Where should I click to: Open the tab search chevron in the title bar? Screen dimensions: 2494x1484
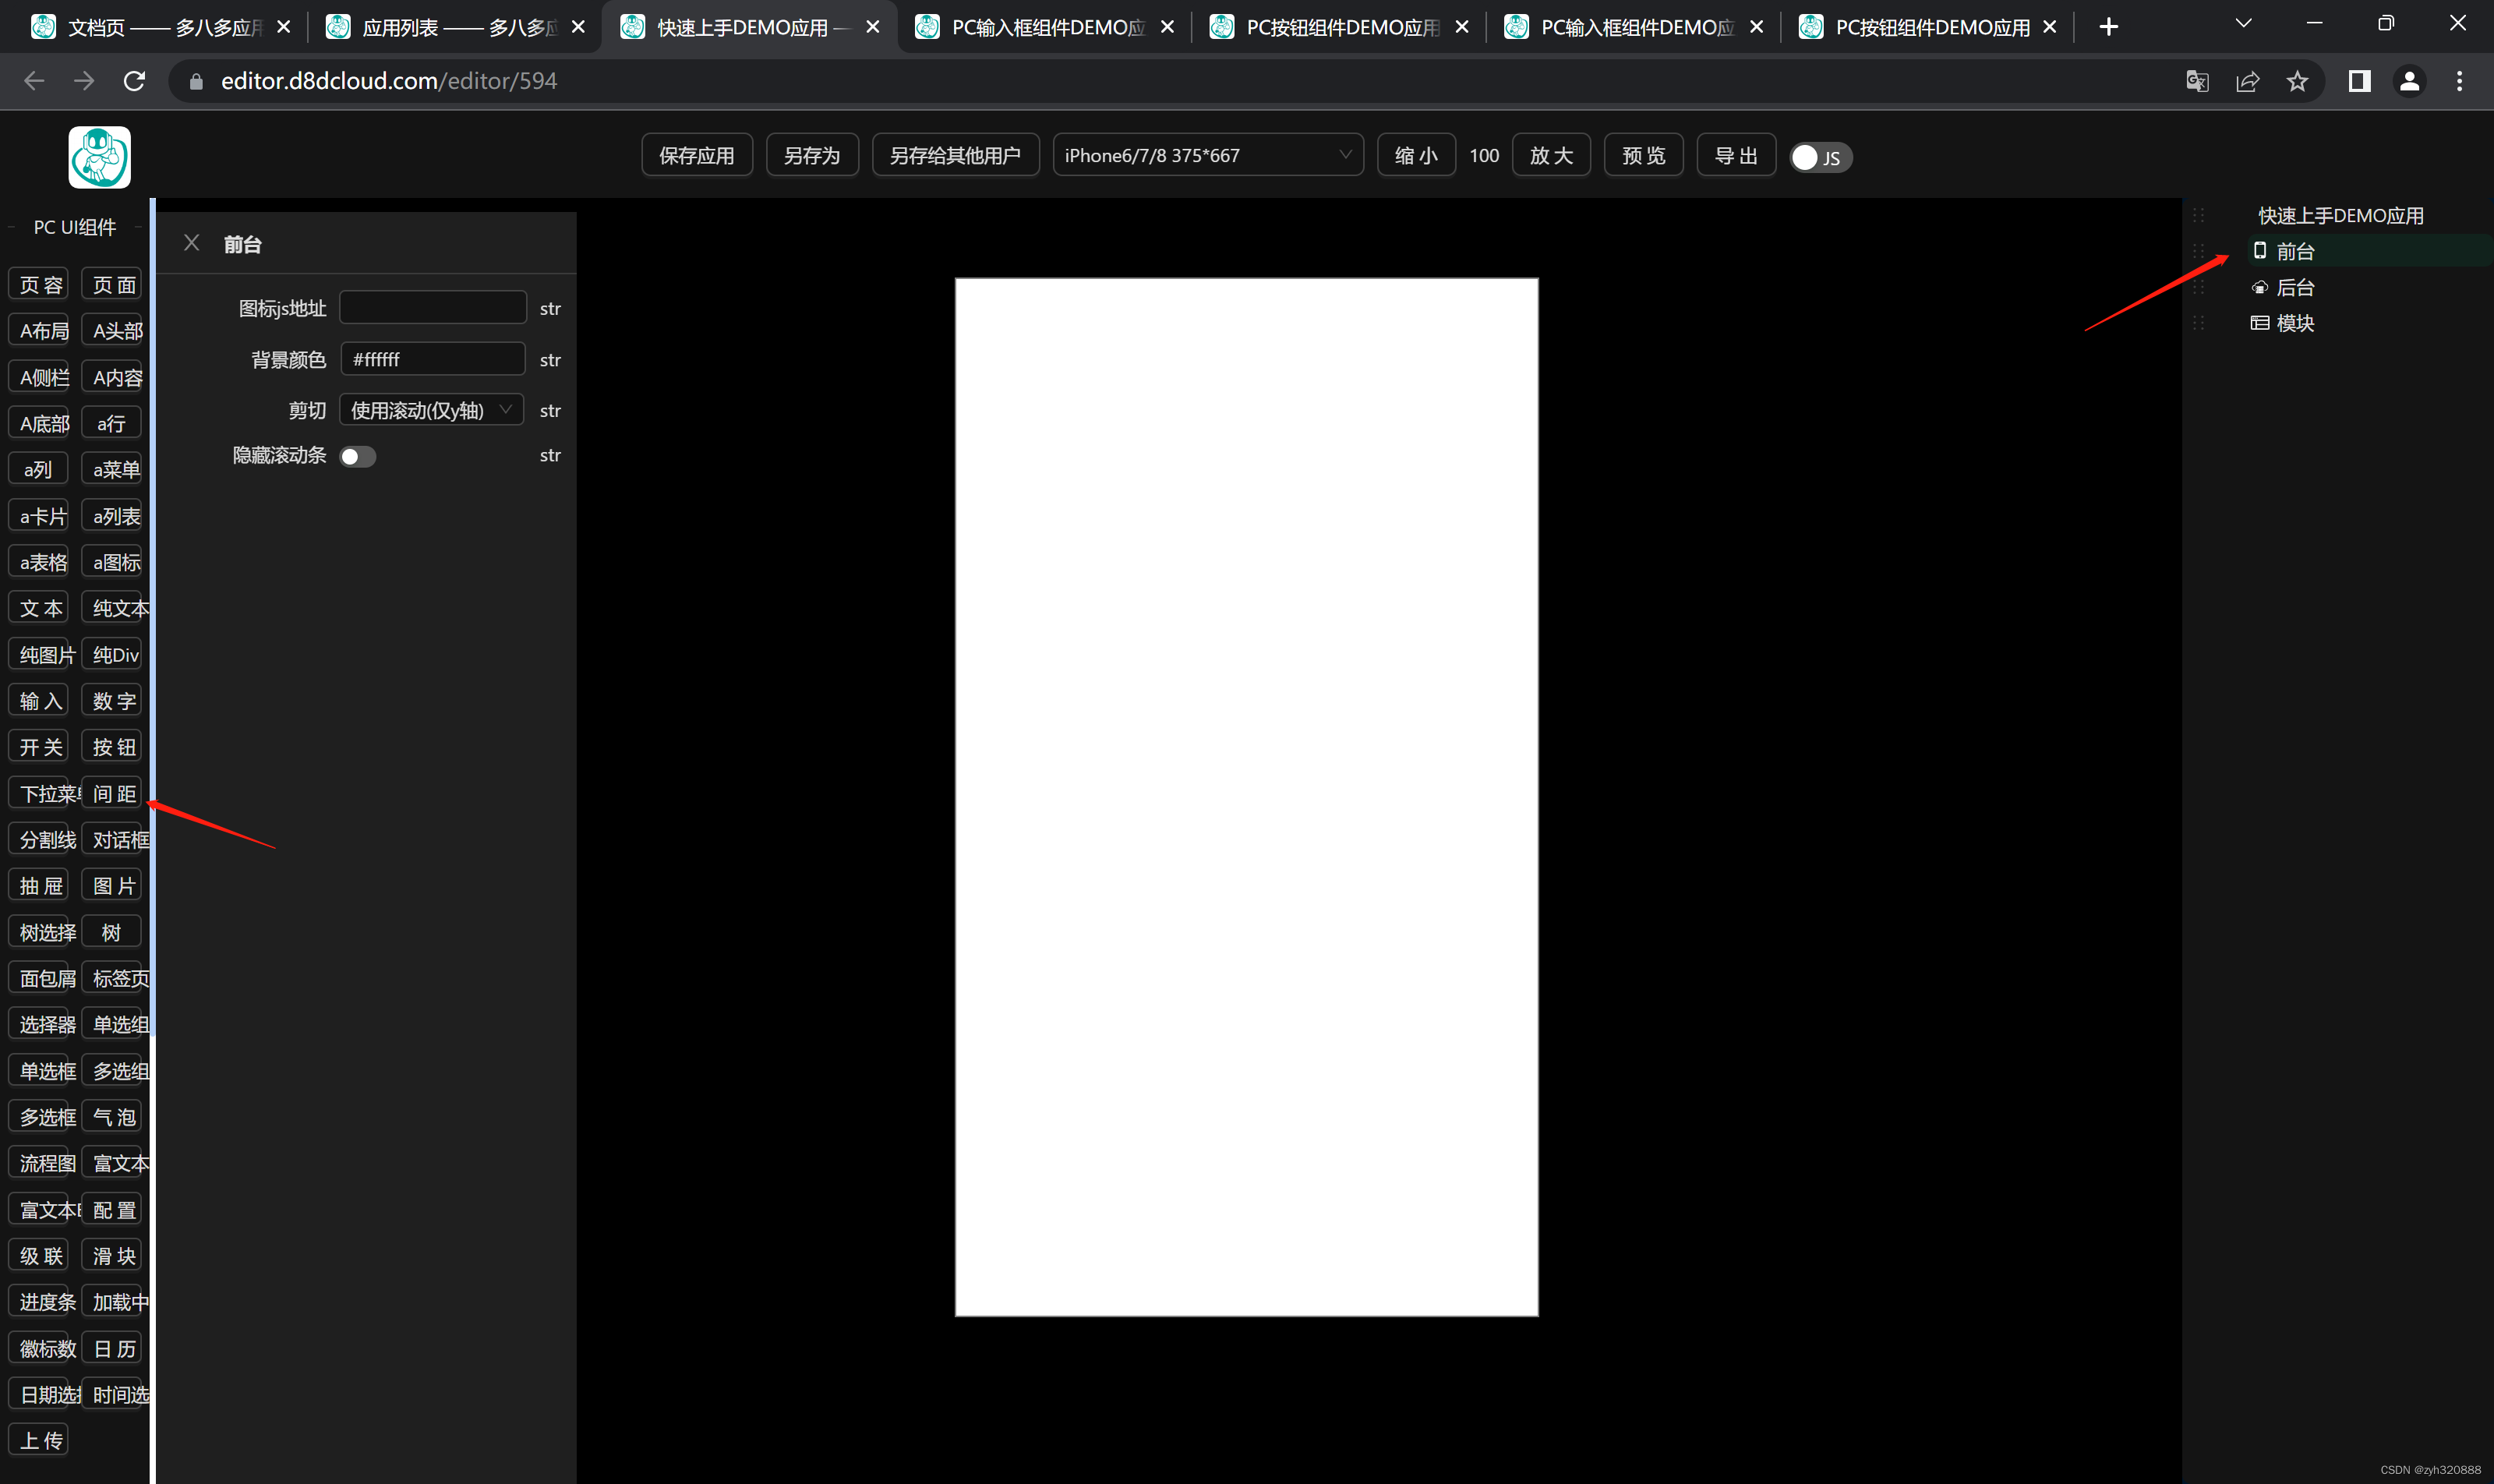(x=2244, y=24)
